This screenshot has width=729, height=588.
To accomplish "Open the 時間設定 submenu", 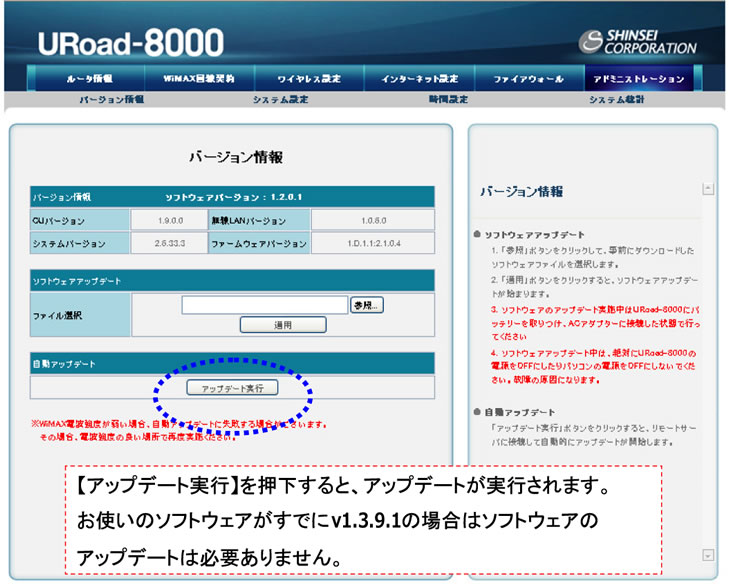I will 448,99.
